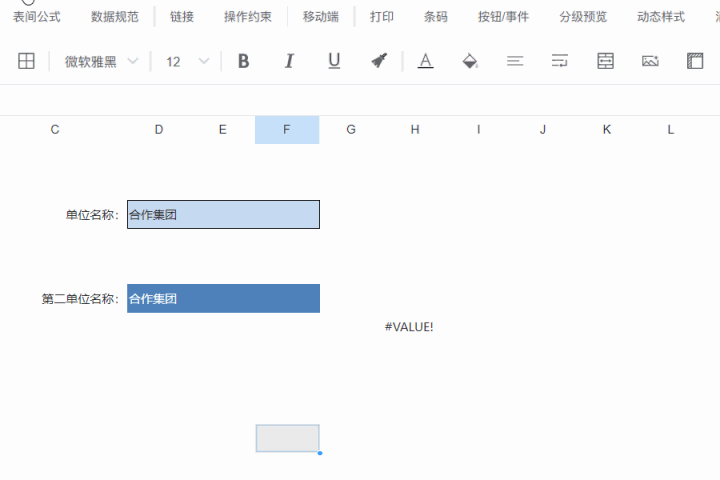The image size is (720, 480).
Task: Open the 打印 menu
Action: pos(382,17)
